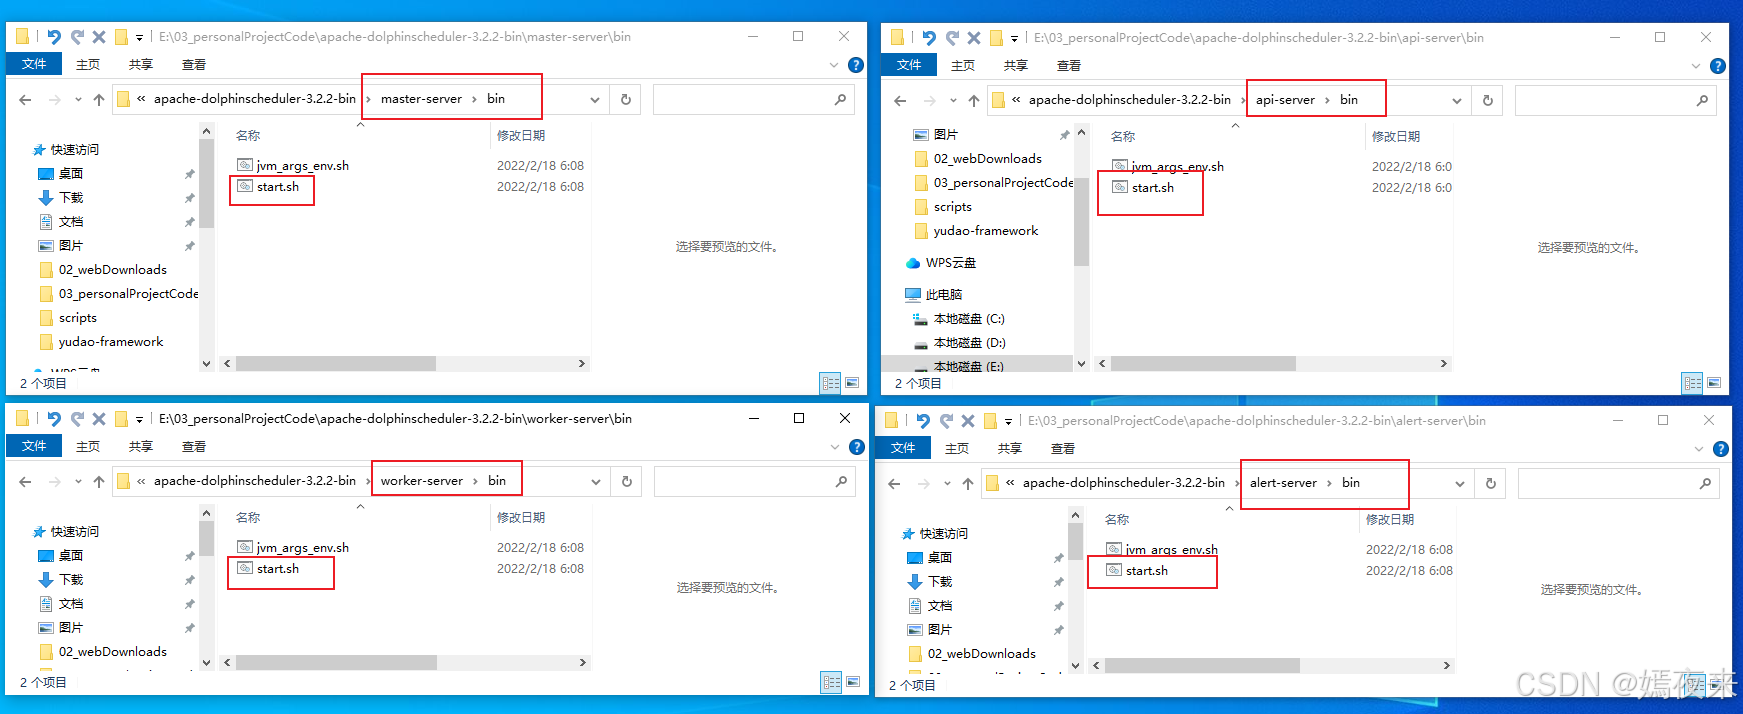This screenshot has width=1743, height=714.
Task: Switch to details view in api-server window
Action: point(1692,383)
